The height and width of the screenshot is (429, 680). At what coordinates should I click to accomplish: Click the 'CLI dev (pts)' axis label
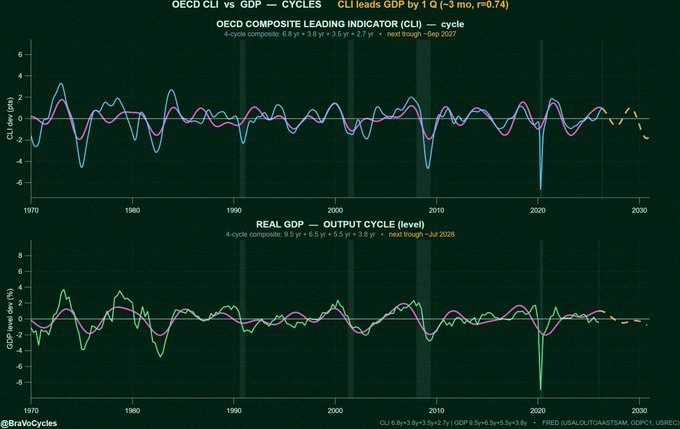[10, 118]
